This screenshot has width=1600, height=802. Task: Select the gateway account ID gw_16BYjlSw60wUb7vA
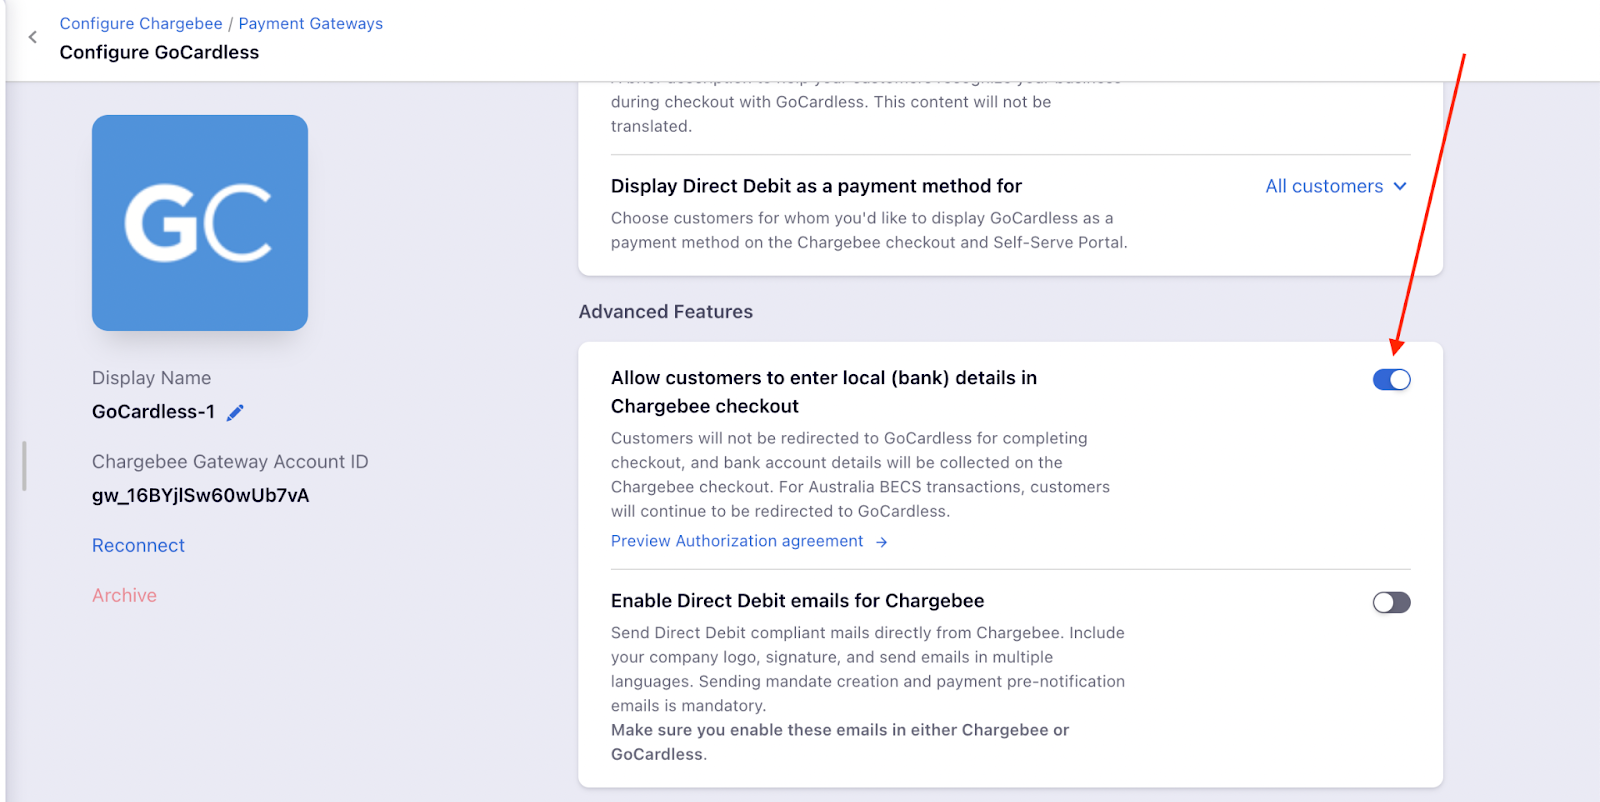[x=200, y=495]
